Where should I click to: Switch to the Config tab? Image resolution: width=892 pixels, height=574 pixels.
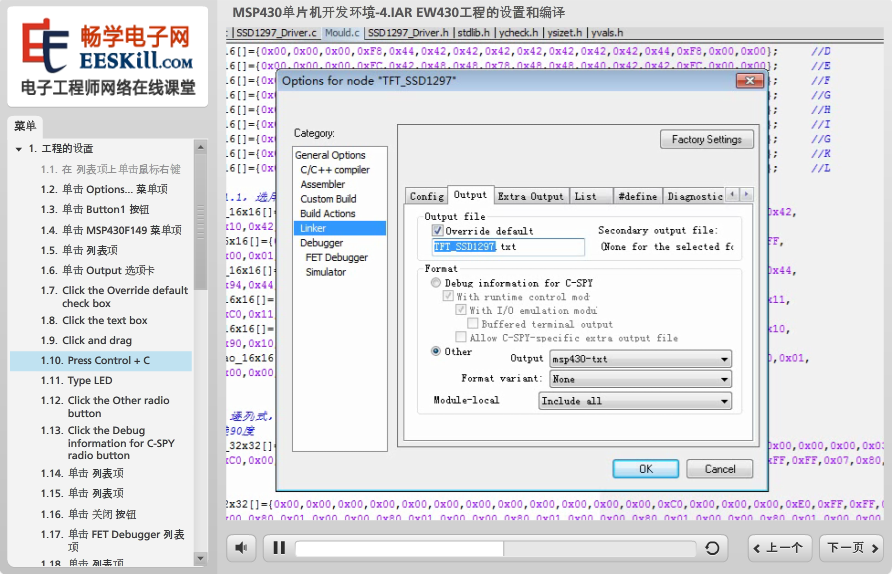click(x=427, y=196)
